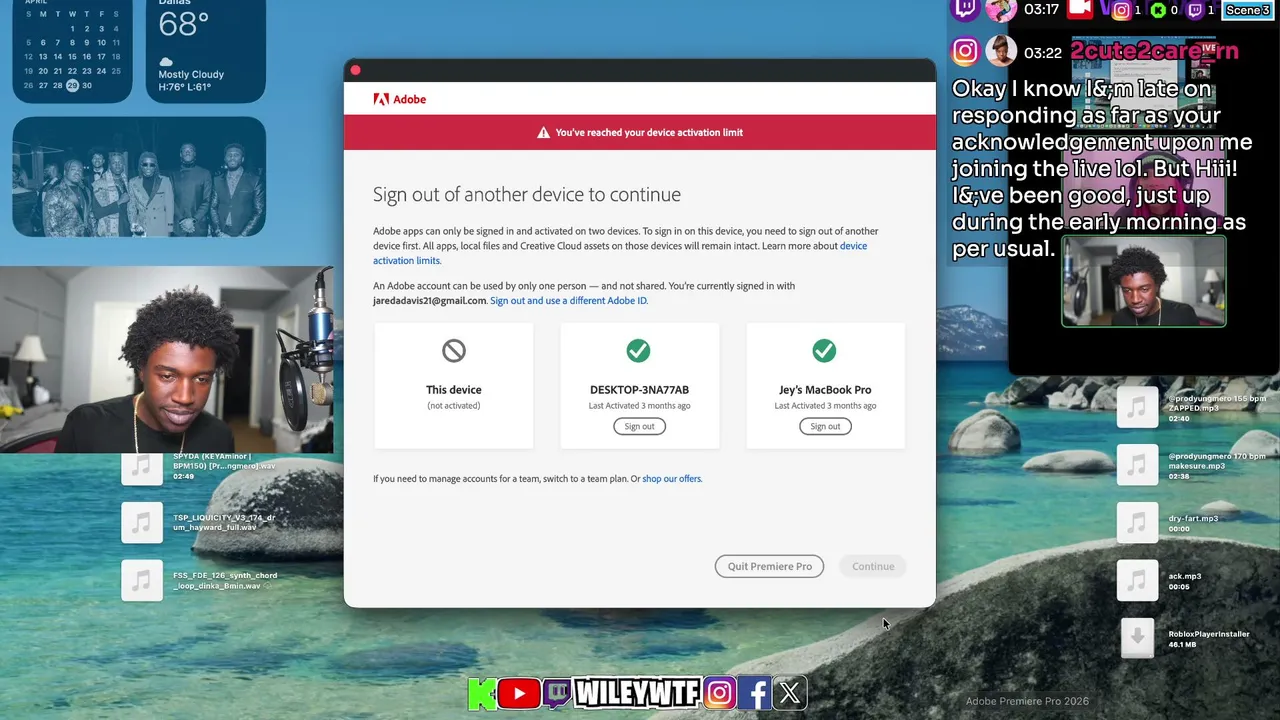Select the TSP_LIQUICITY_V3_174 drum wav file icon
Viewport: 1280px width, 720px height.
tap(142, 522)
